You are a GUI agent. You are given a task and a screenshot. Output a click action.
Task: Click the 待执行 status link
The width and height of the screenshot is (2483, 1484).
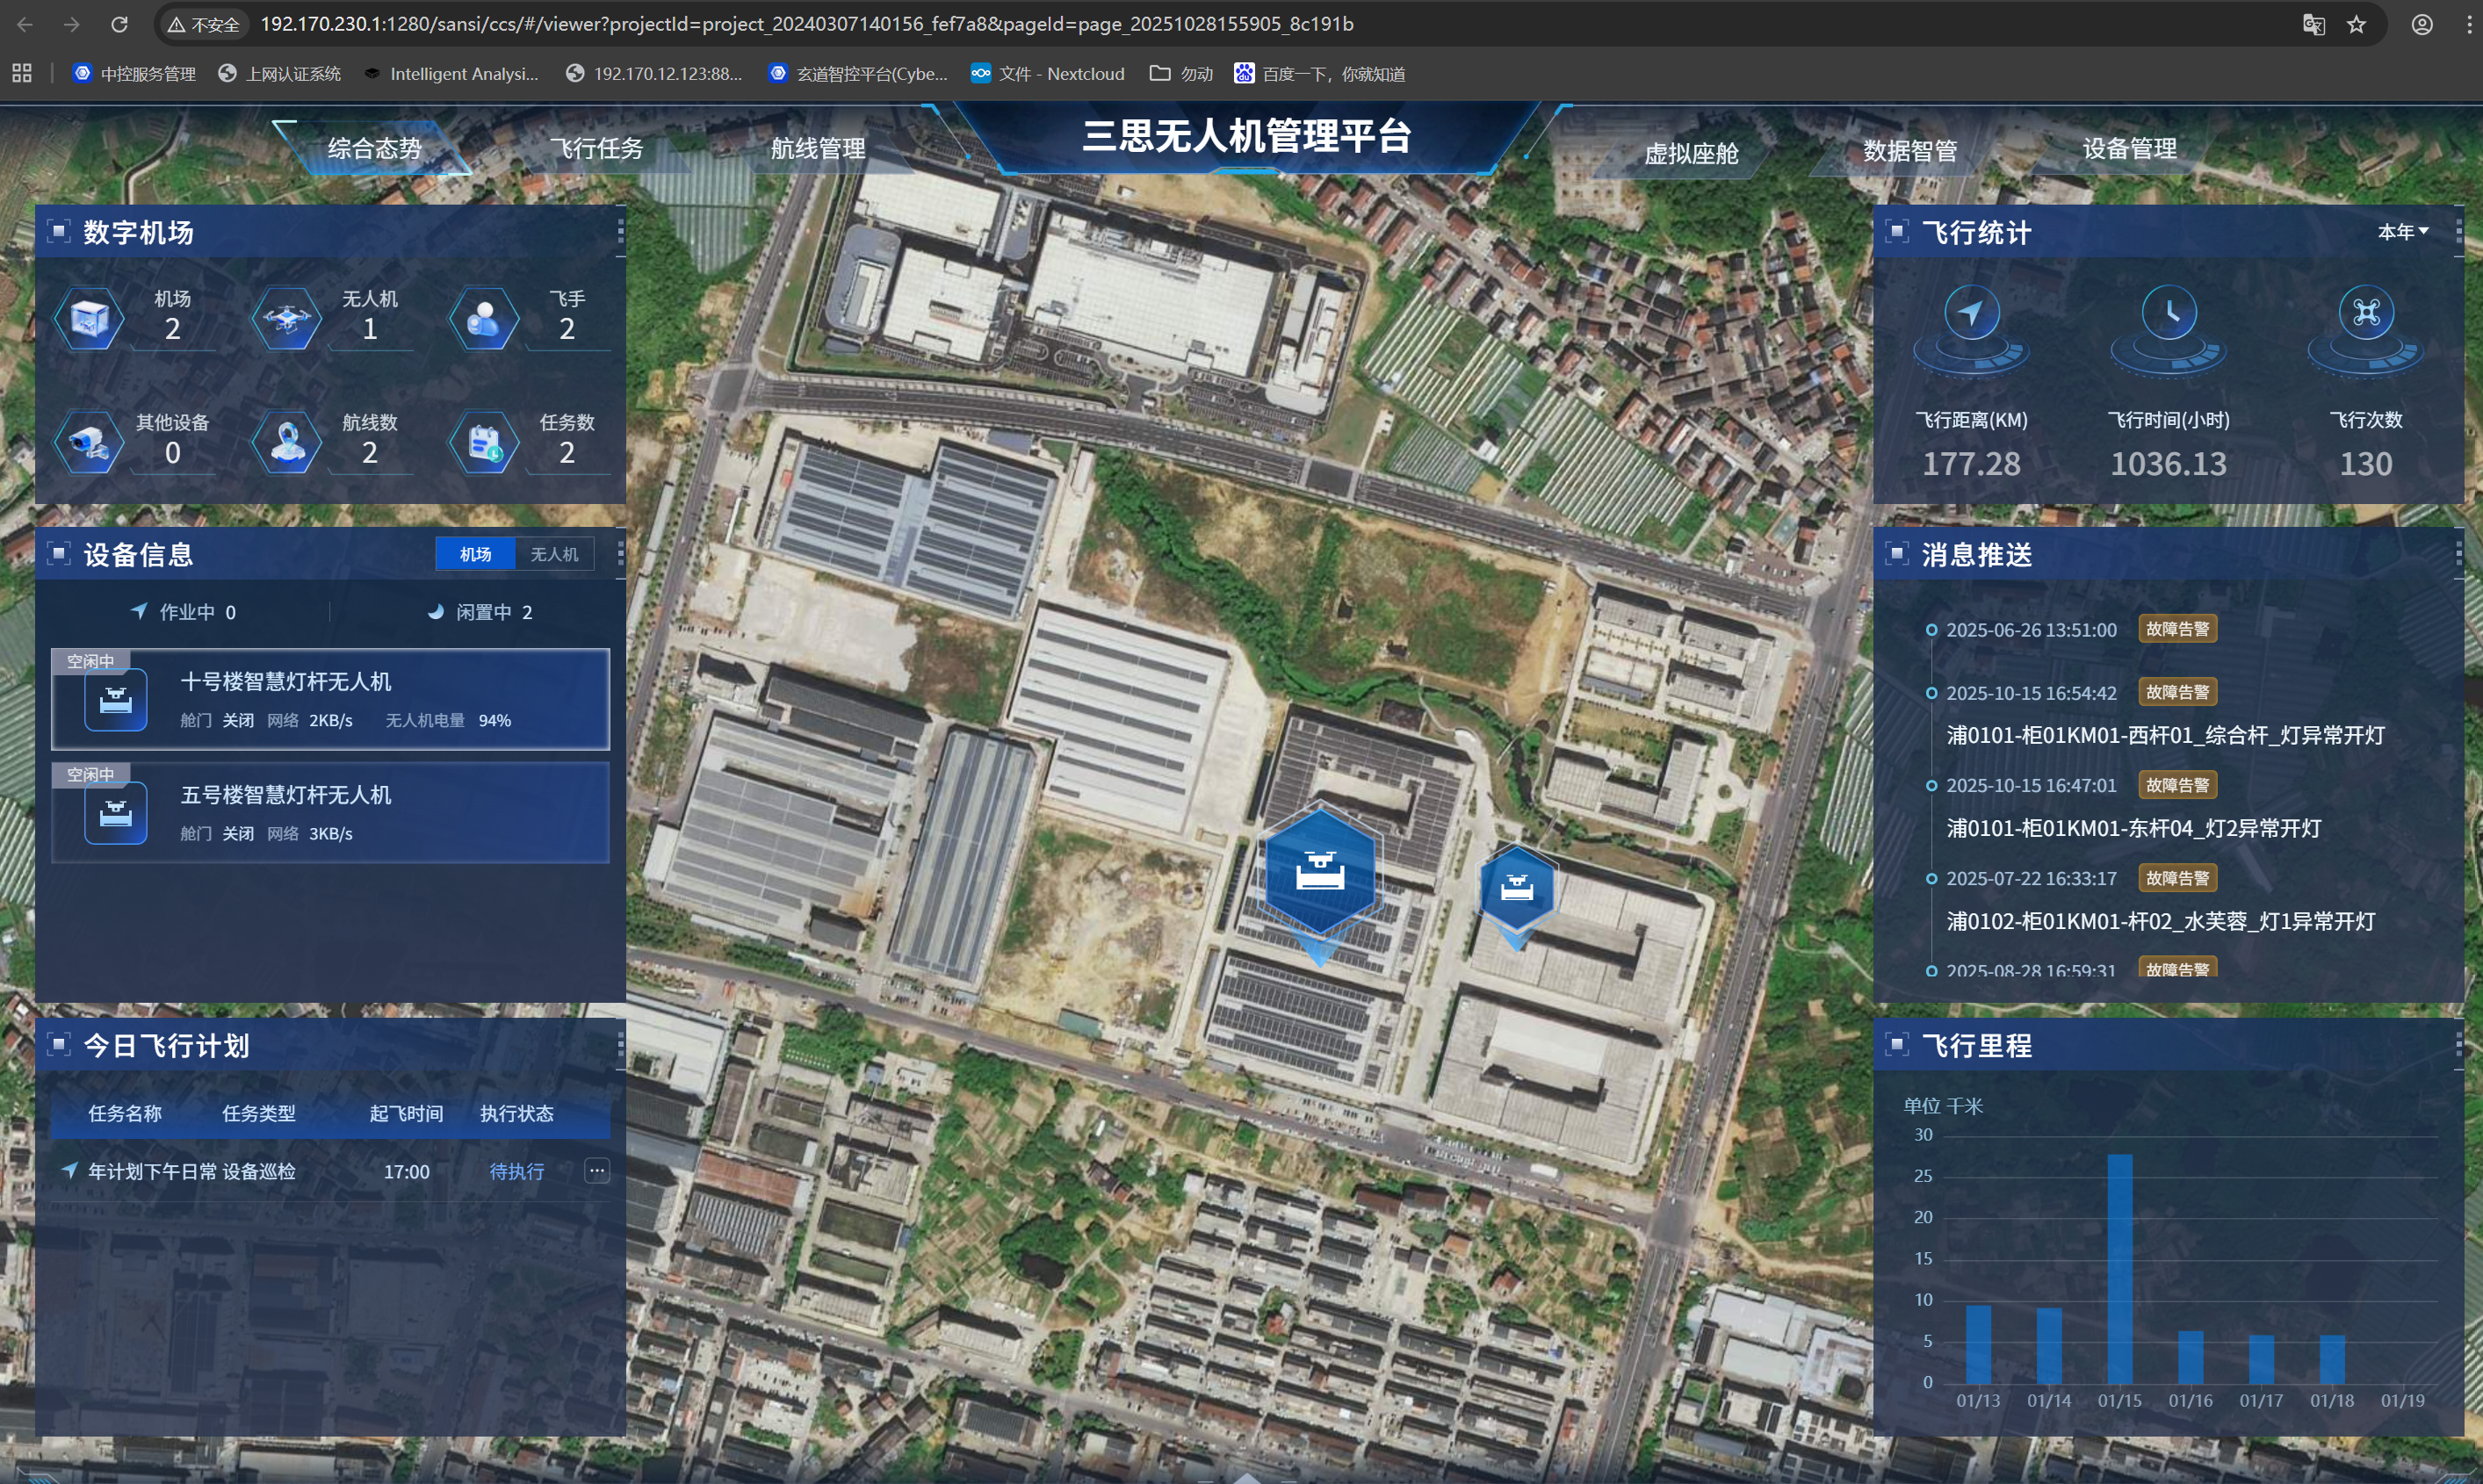coord(516,1171)
